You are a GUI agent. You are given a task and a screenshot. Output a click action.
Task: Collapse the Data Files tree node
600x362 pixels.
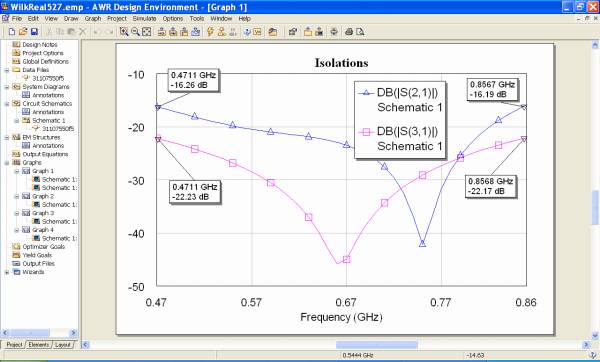click(7, 70)
